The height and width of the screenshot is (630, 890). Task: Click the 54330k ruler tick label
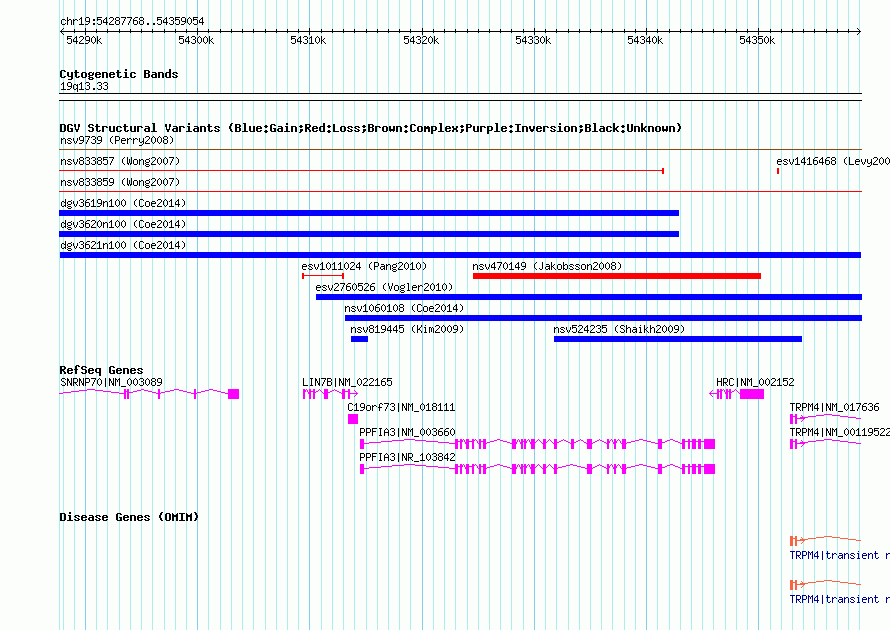[533, 40]
